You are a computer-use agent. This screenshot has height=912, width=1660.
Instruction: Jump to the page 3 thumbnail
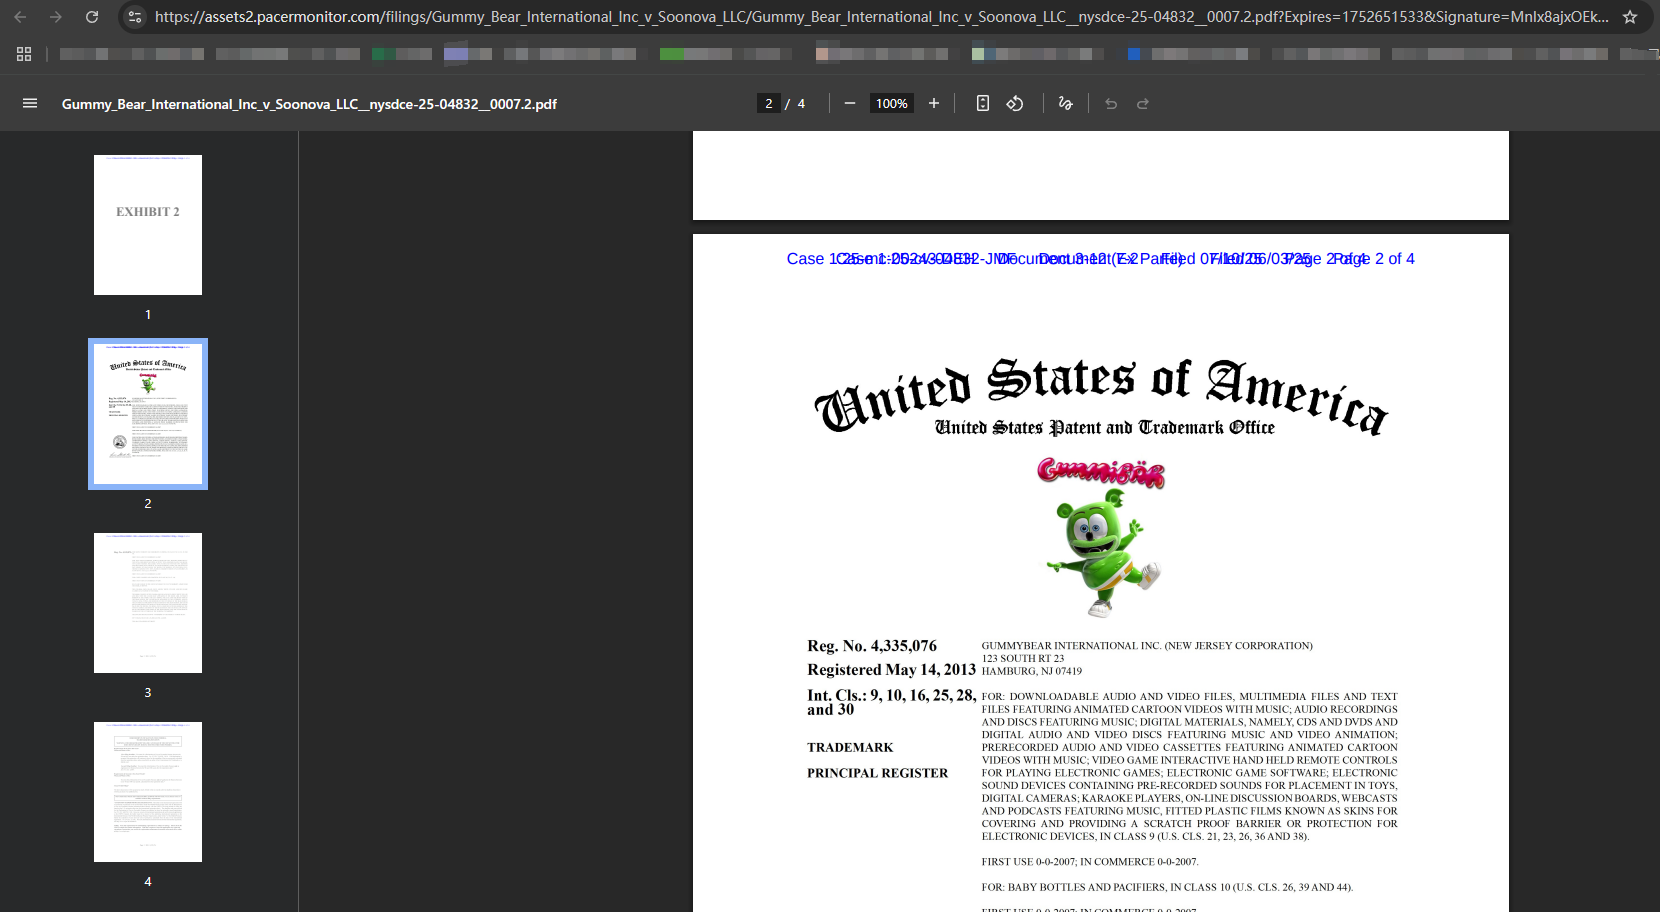click(148, 603)
